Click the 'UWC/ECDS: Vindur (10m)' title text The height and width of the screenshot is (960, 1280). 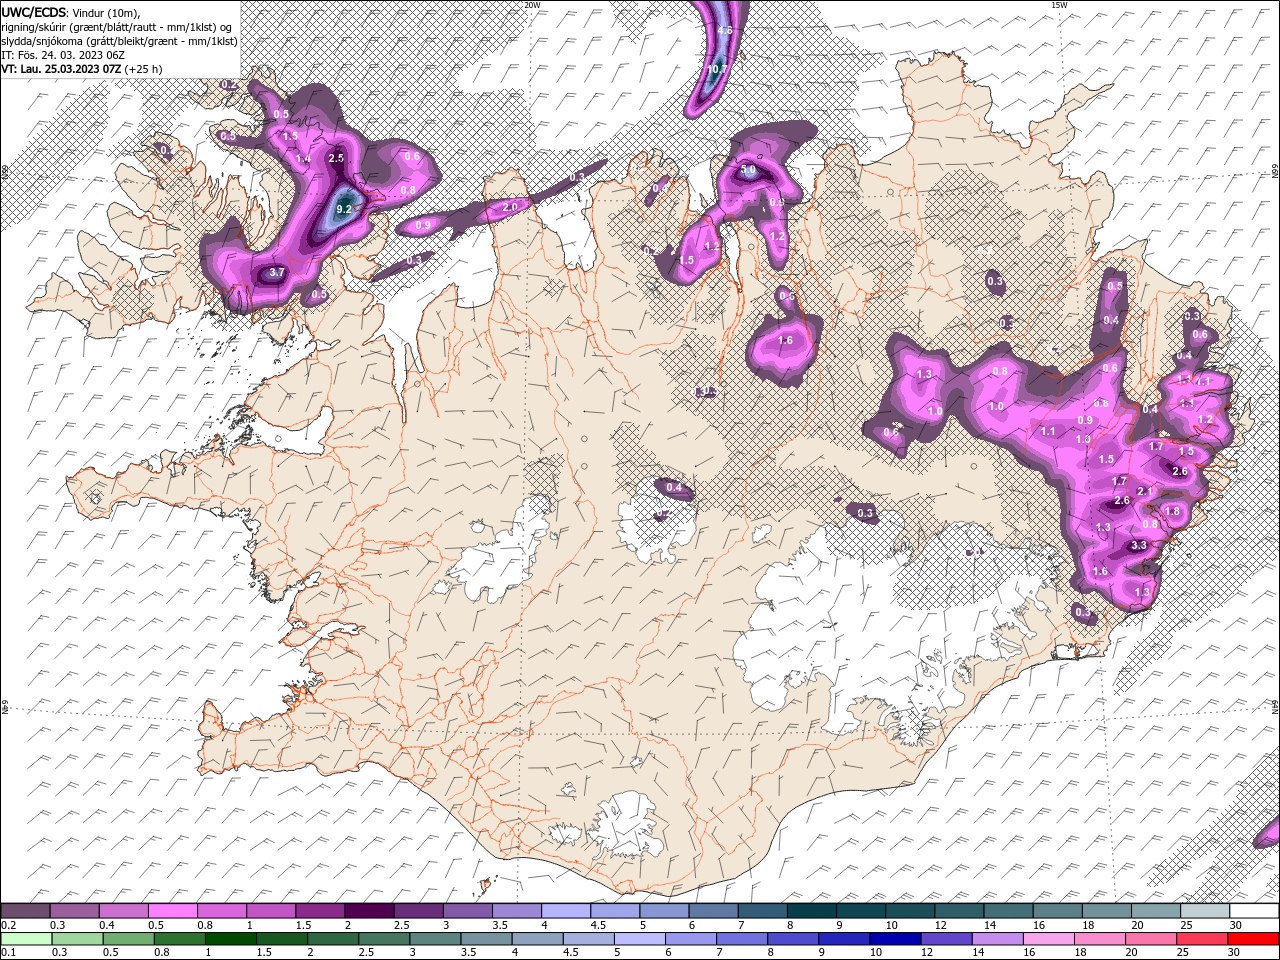click(71, 12)
